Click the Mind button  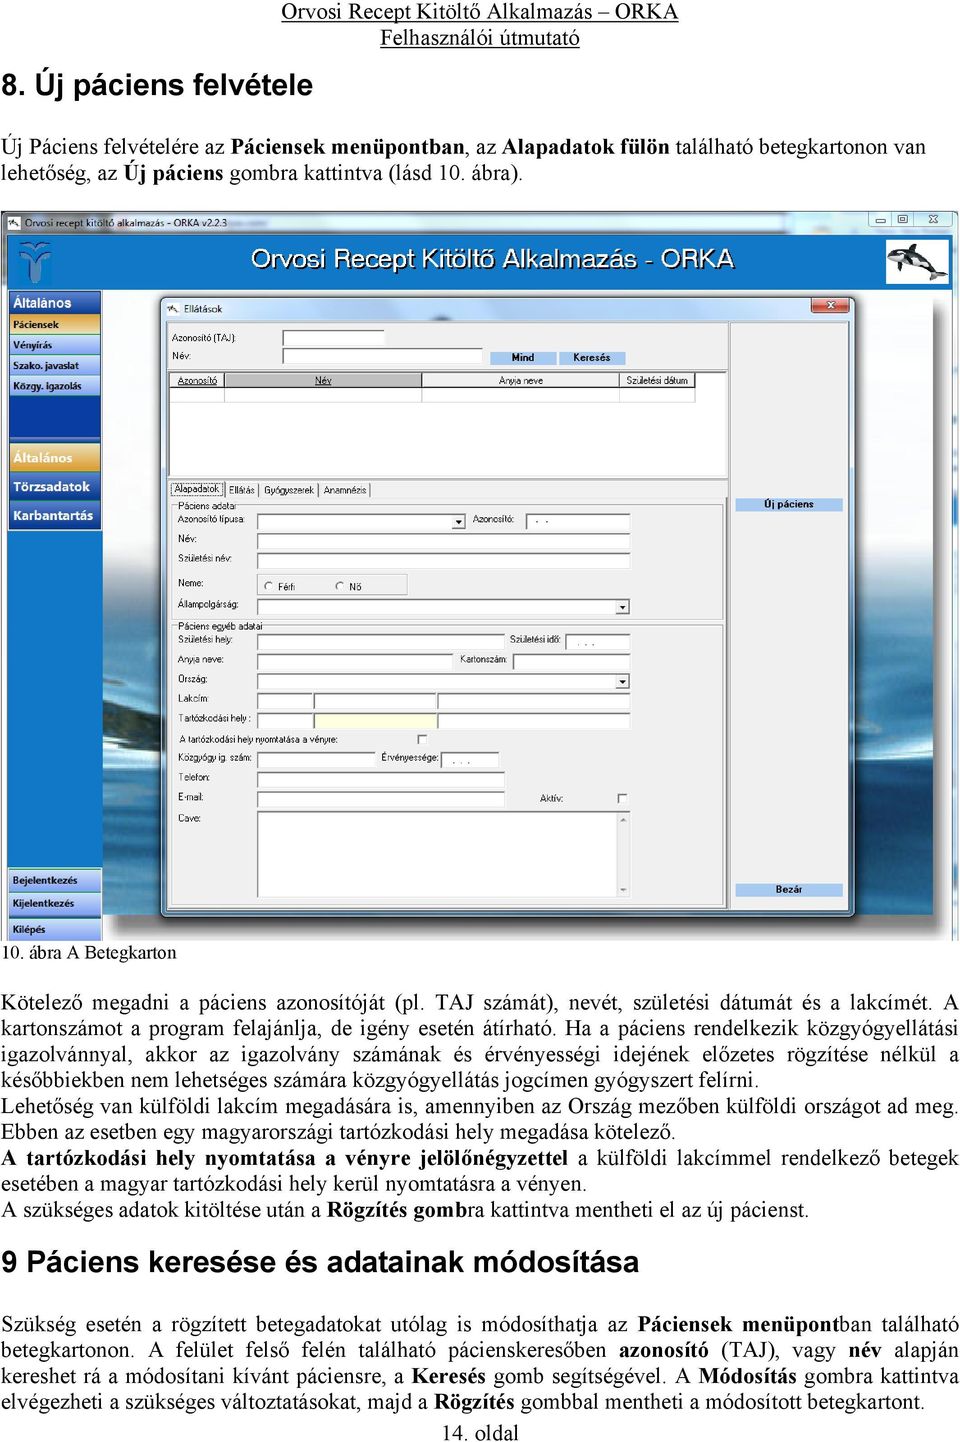point(523,357)
